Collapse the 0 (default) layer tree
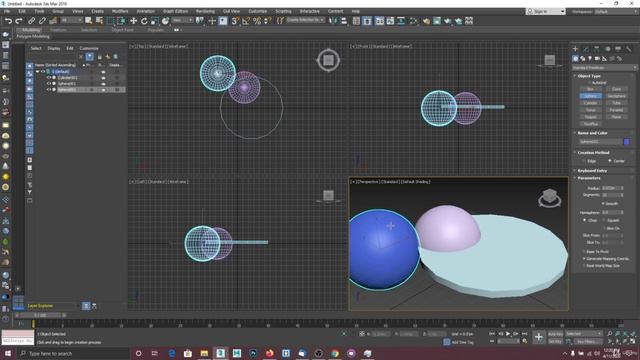Image resolution: width=640 pixels, height=360 pixels. pos(38,71)
